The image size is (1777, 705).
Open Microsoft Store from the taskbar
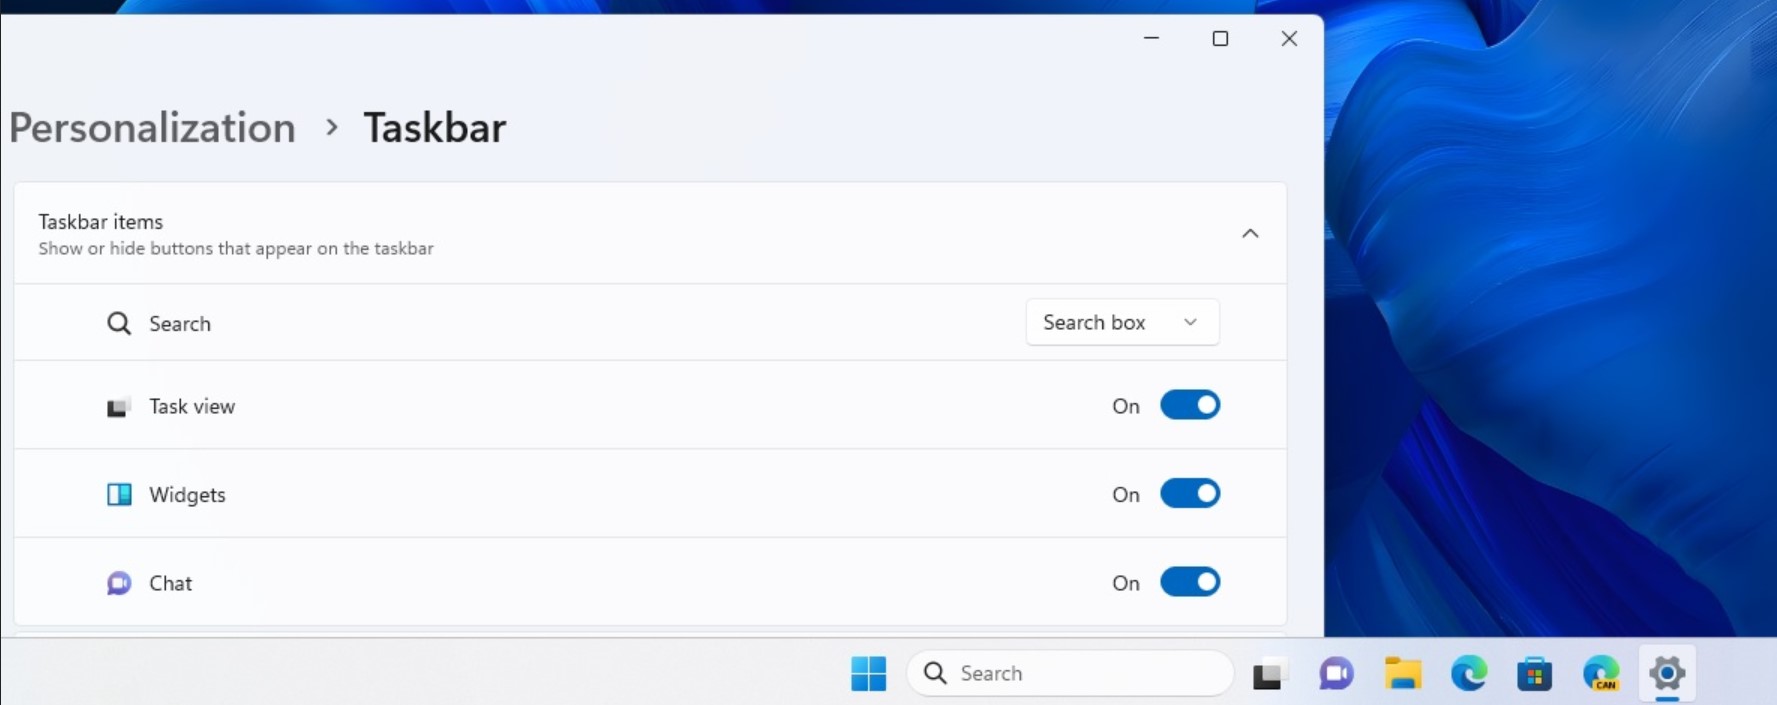(x=1534, y=675)
